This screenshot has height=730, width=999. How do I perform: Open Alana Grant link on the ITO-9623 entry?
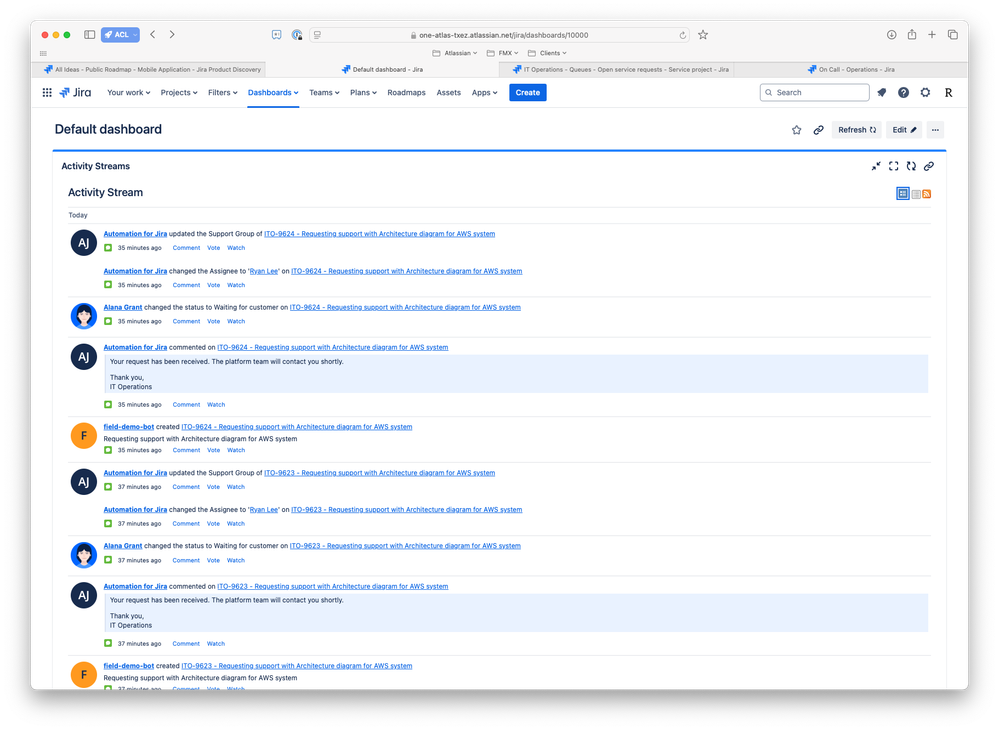122,546
